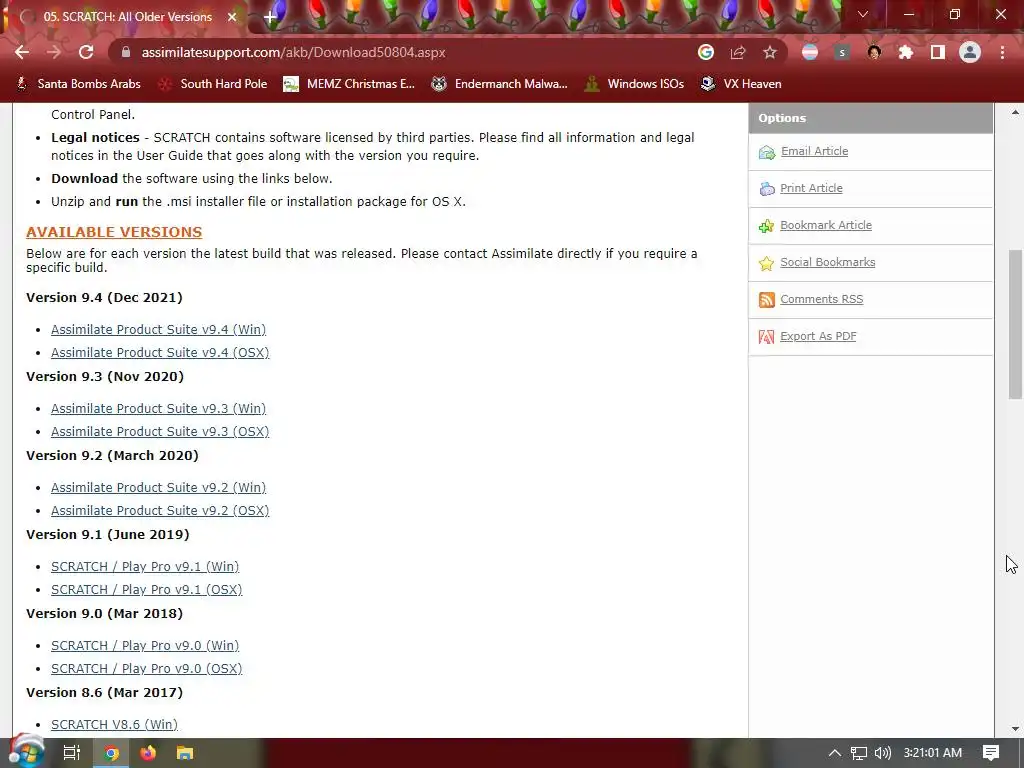The image size is (1024, 768).
Task: Click the page vertical scrollbar thumb
Action: (x=1015, y=324)
